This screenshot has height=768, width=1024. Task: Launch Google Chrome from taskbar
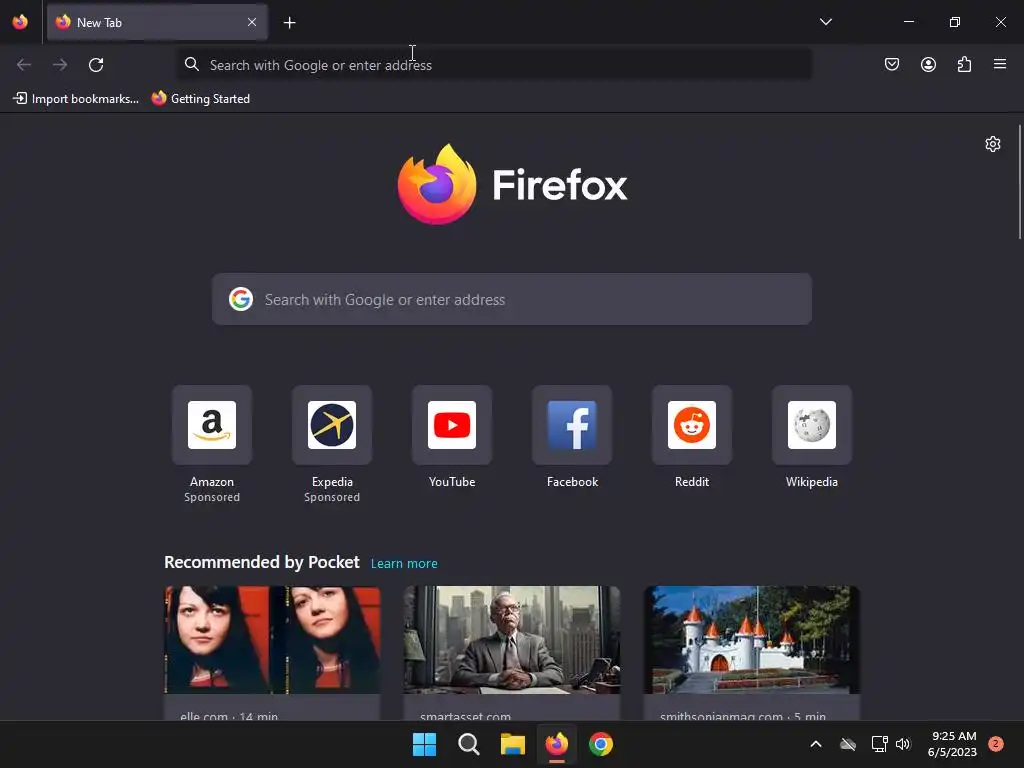coord(601,744)
